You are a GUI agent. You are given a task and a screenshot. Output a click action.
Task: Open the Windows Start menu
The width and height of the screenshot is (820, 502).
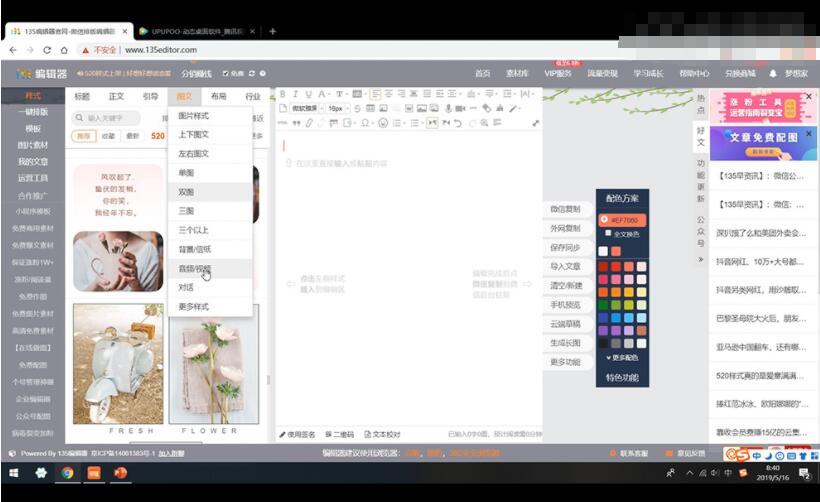14,473
